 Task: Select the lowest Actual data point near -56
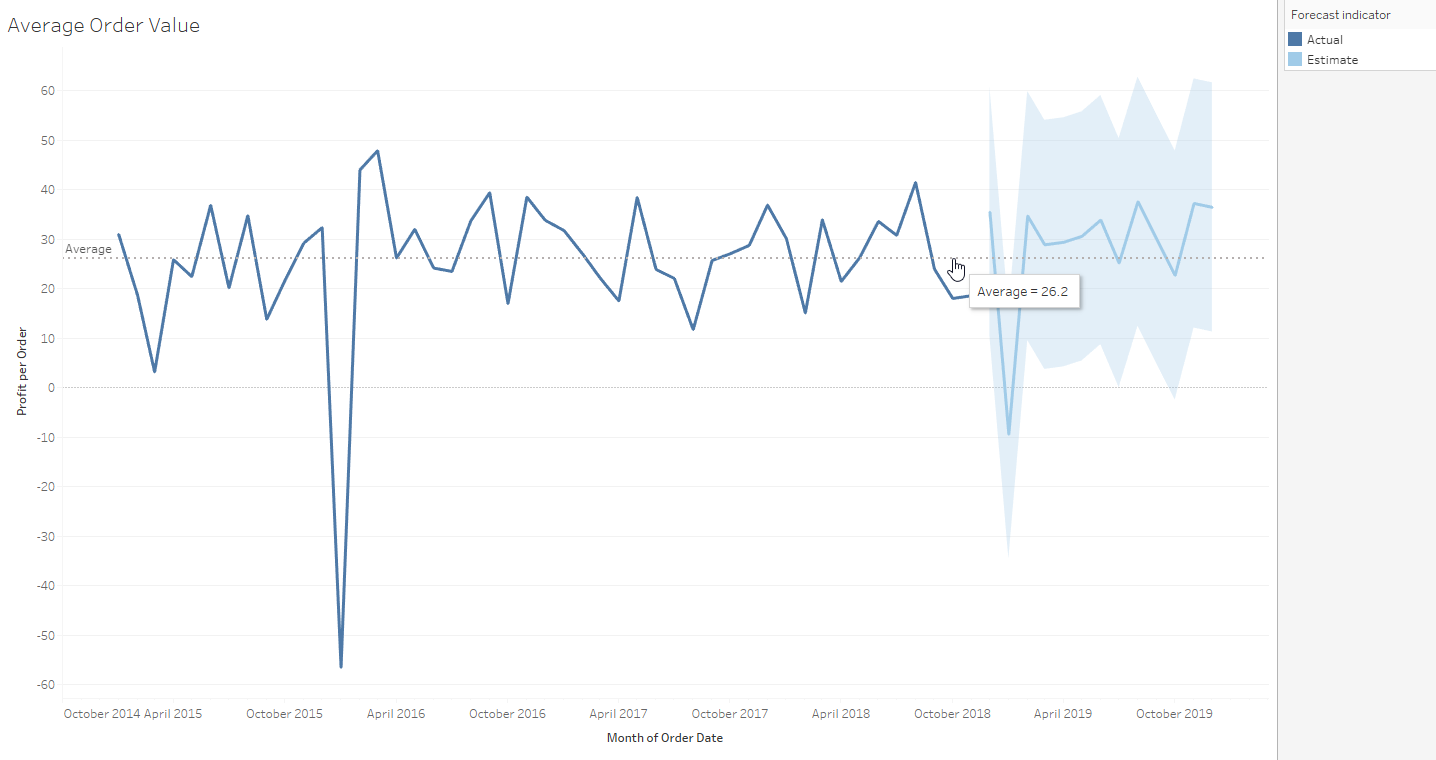[341, 666]
